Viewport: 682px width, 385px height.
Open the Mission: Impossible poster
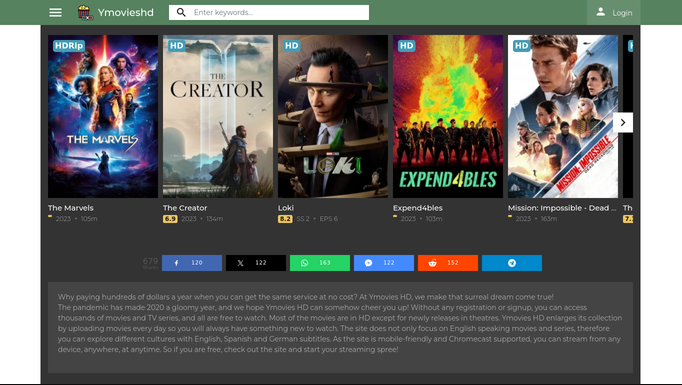point(563,117)
